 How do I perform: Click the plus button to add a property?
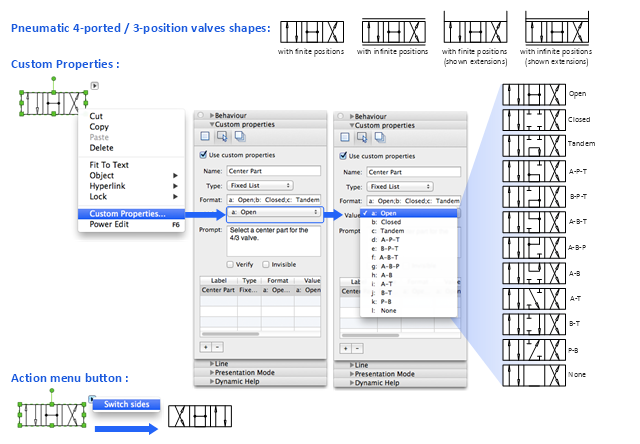[x=205, y=347]
